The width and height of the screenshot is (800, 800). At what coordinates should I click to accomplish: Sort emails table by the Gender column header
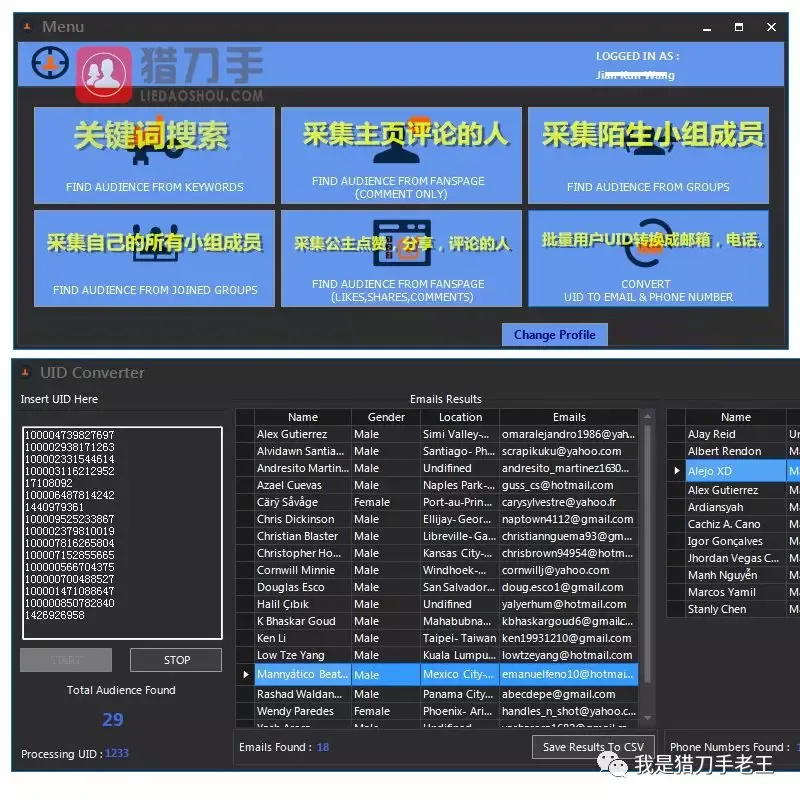click(x=386, y=417)
